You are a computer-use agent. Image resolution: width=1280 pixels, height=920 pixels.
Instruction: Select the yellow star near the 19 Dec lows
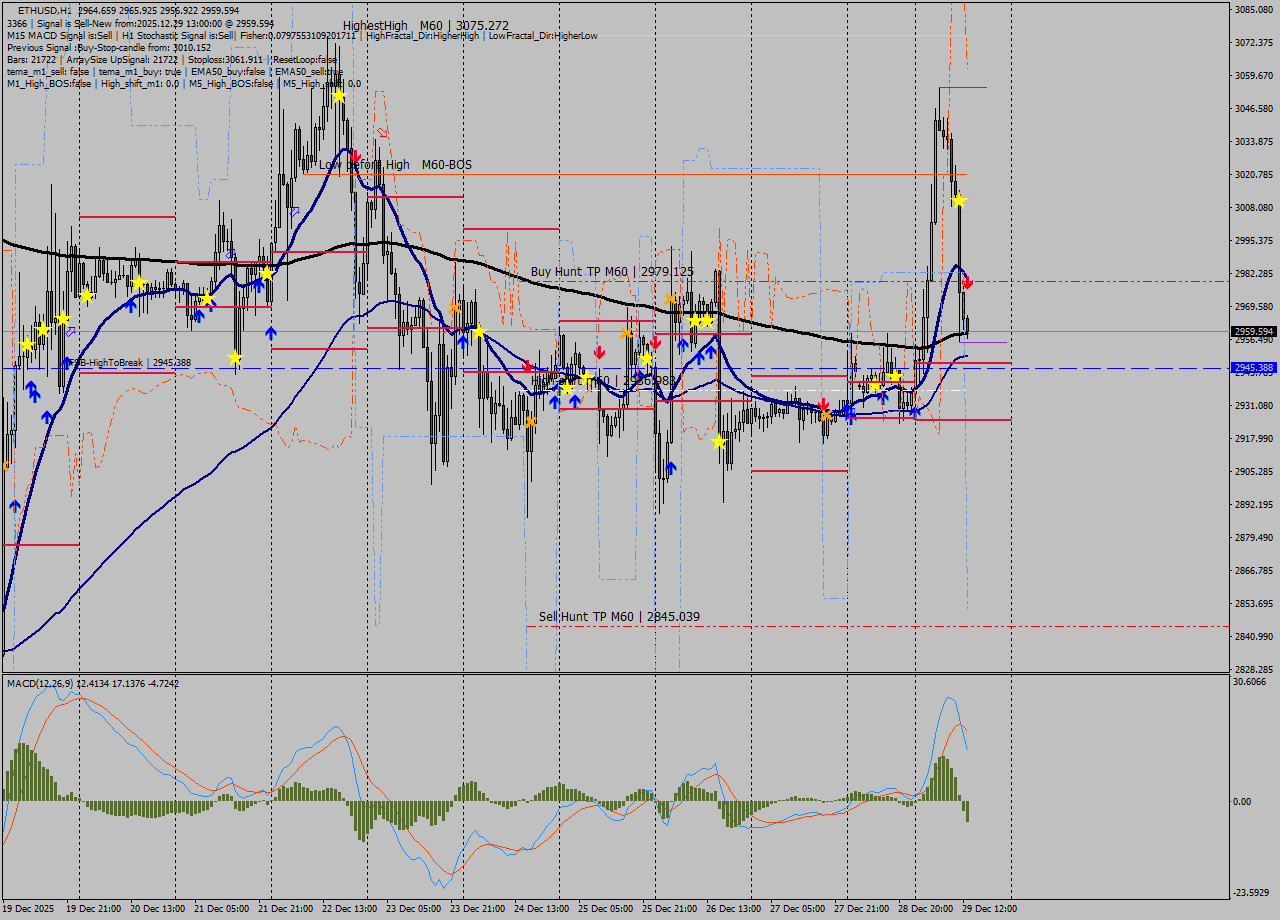point(26,345)
